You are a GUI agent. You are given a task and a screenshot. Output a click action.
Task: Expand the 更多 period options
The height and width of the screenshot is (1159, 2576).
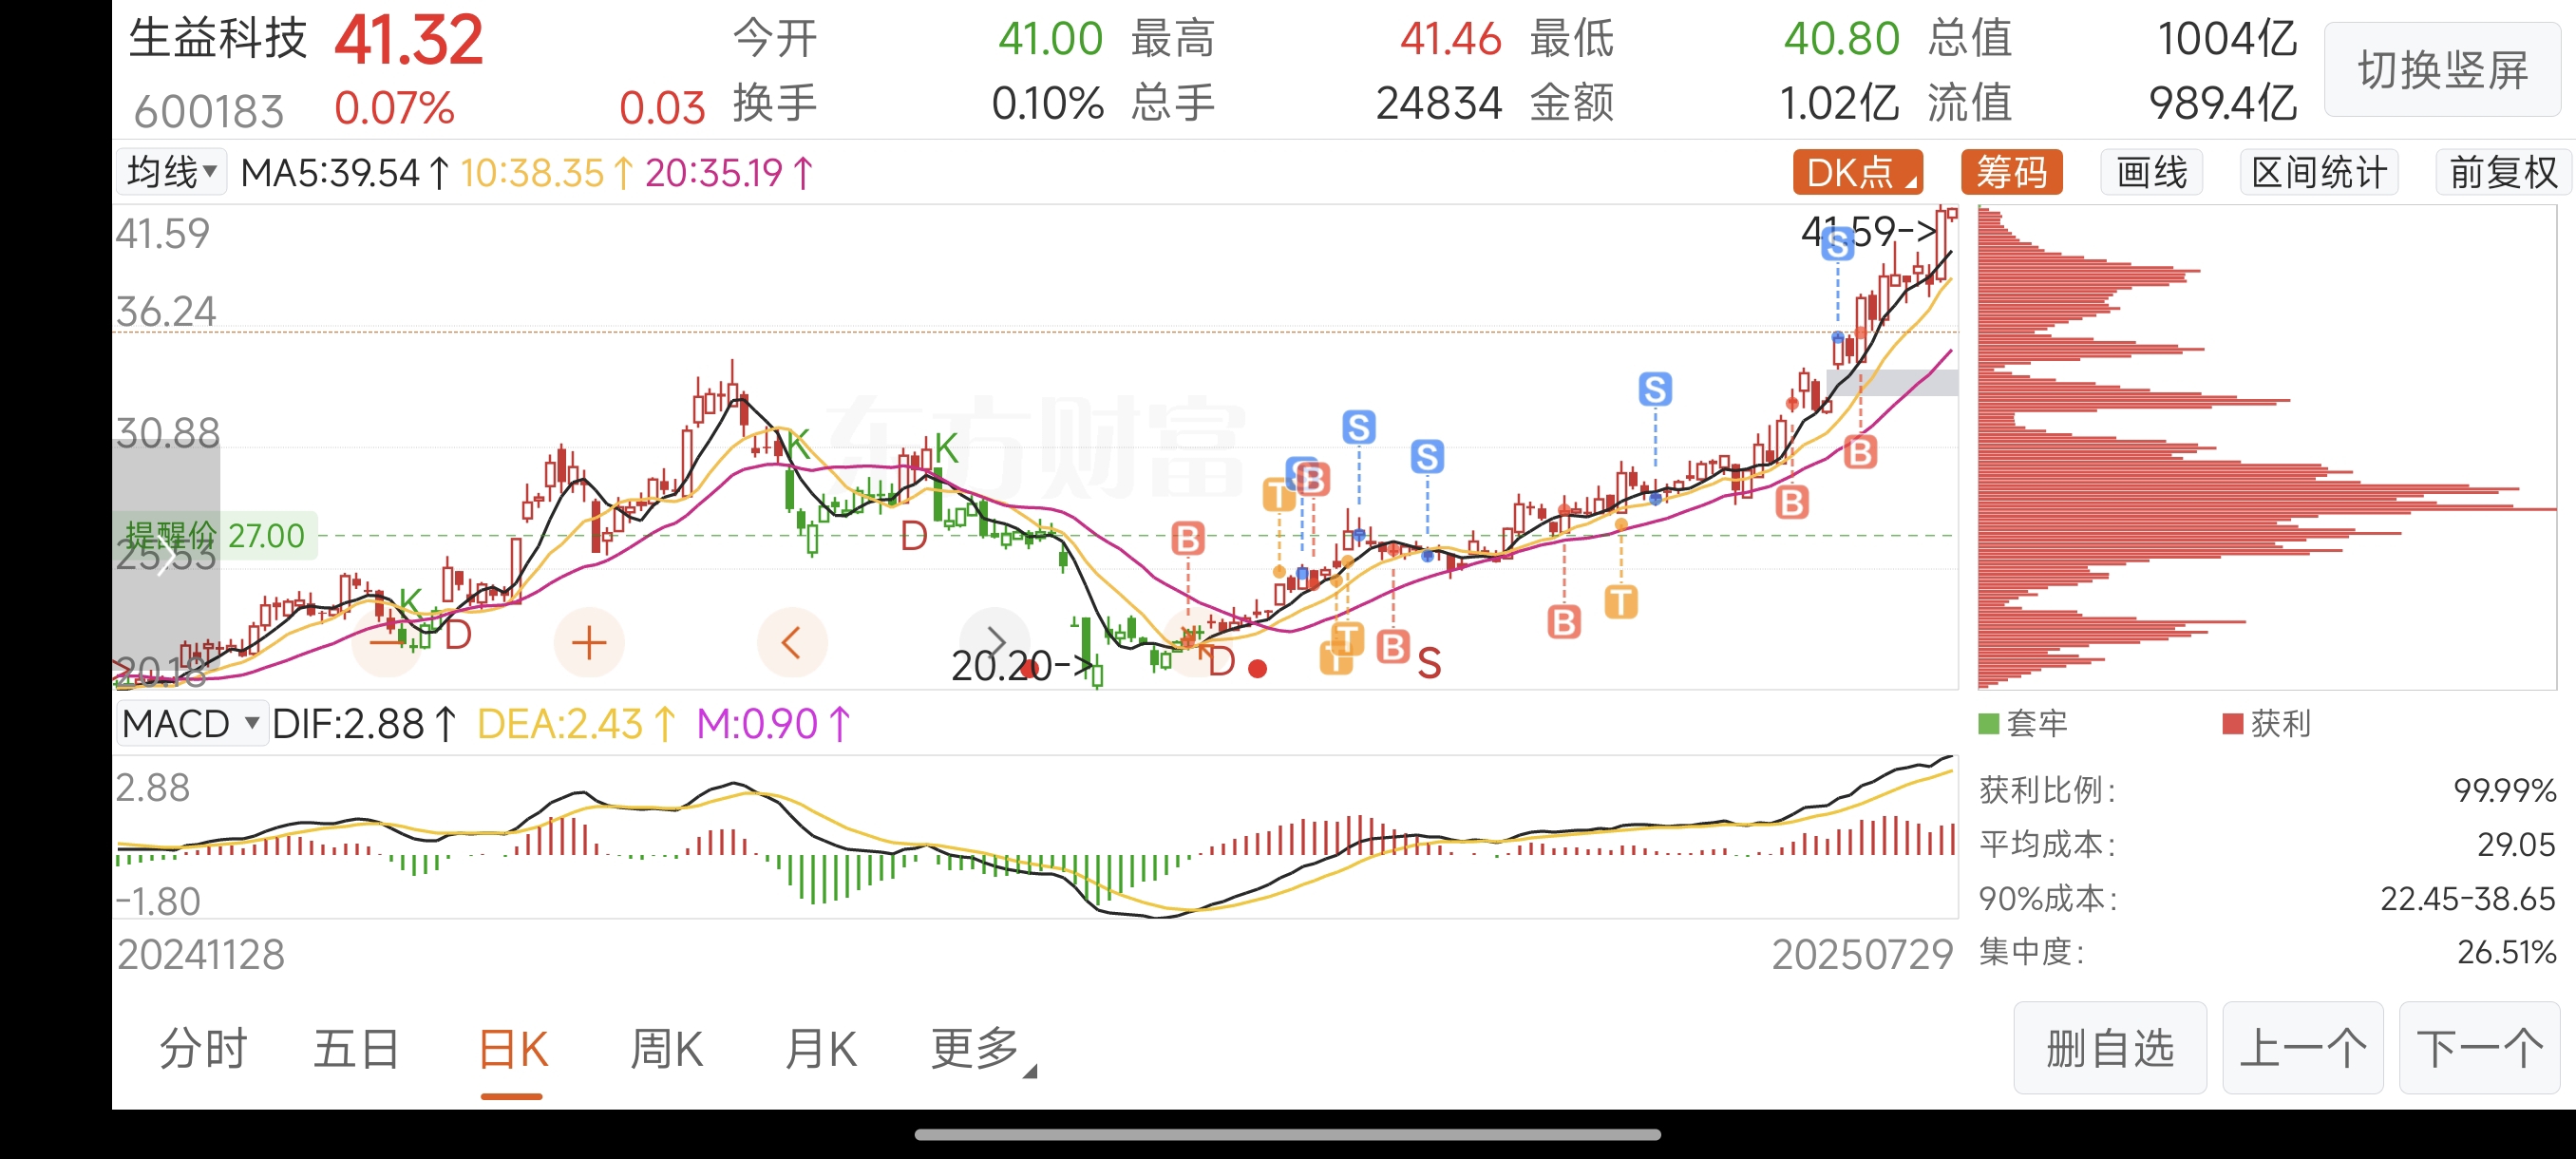coord(982,1049)
